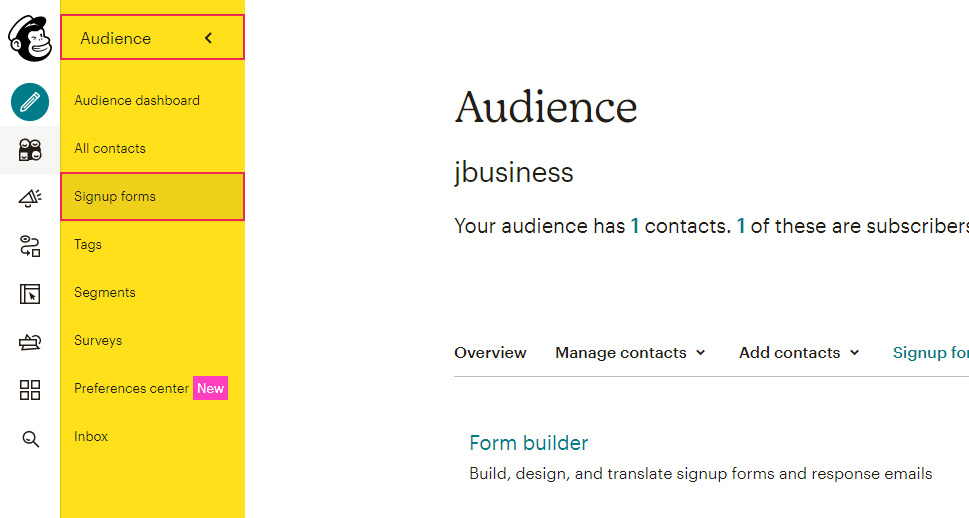
Task: Click the Mailchimp Freddie logo
Action: pos(30,38)
